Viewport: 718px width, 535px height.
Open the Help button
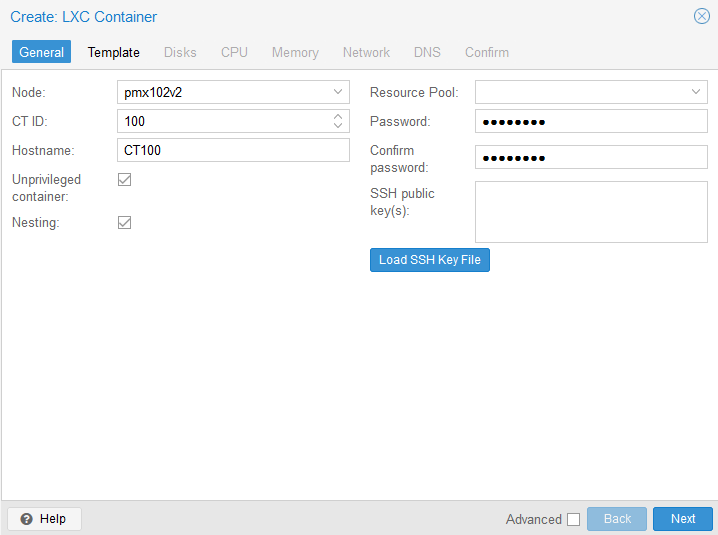44,519
